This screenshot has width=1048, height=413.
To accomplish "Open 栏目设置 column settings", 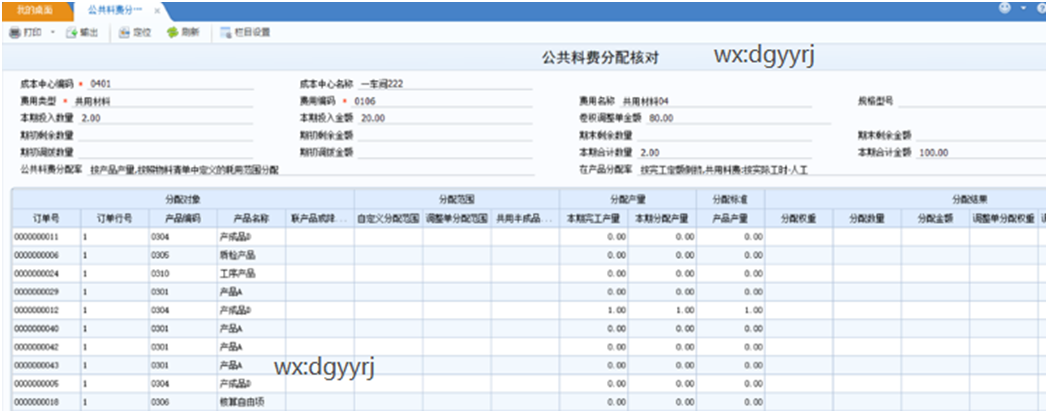I will click(x=244, y=32).
